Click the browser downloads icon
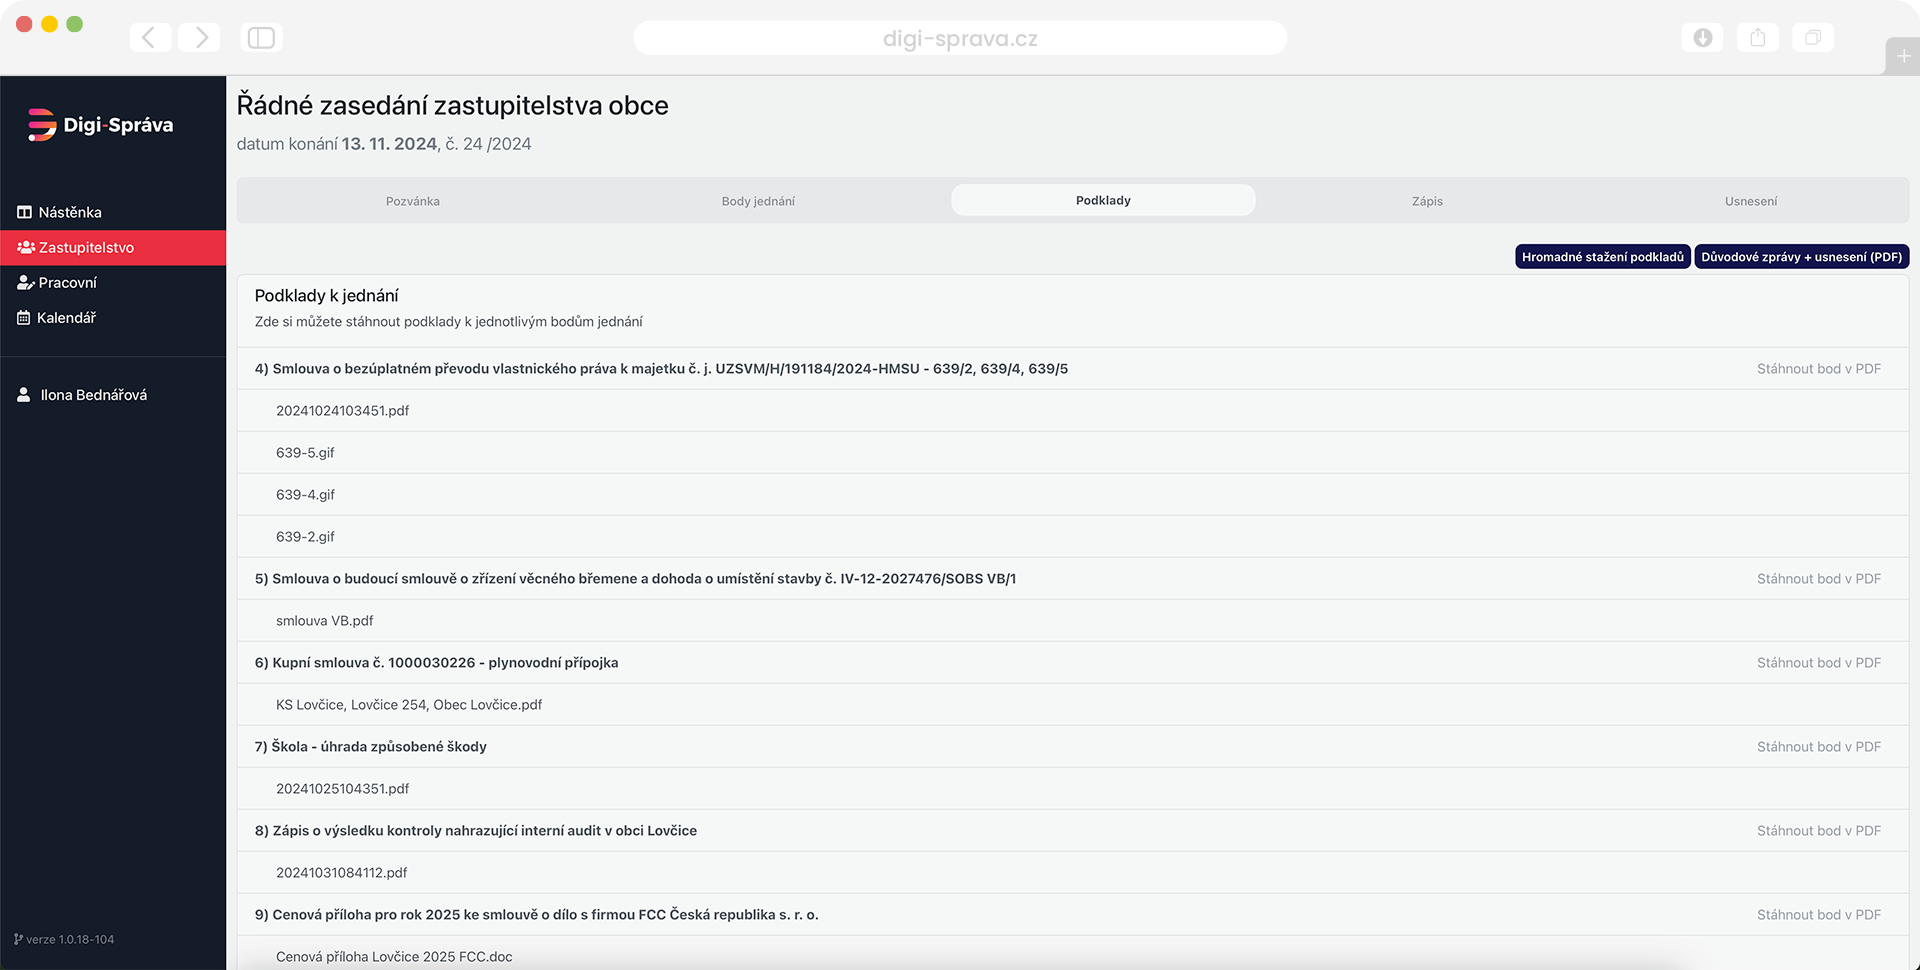Image resolution: width=1920 pixels, height=970 pixels. click(1702, 38)
